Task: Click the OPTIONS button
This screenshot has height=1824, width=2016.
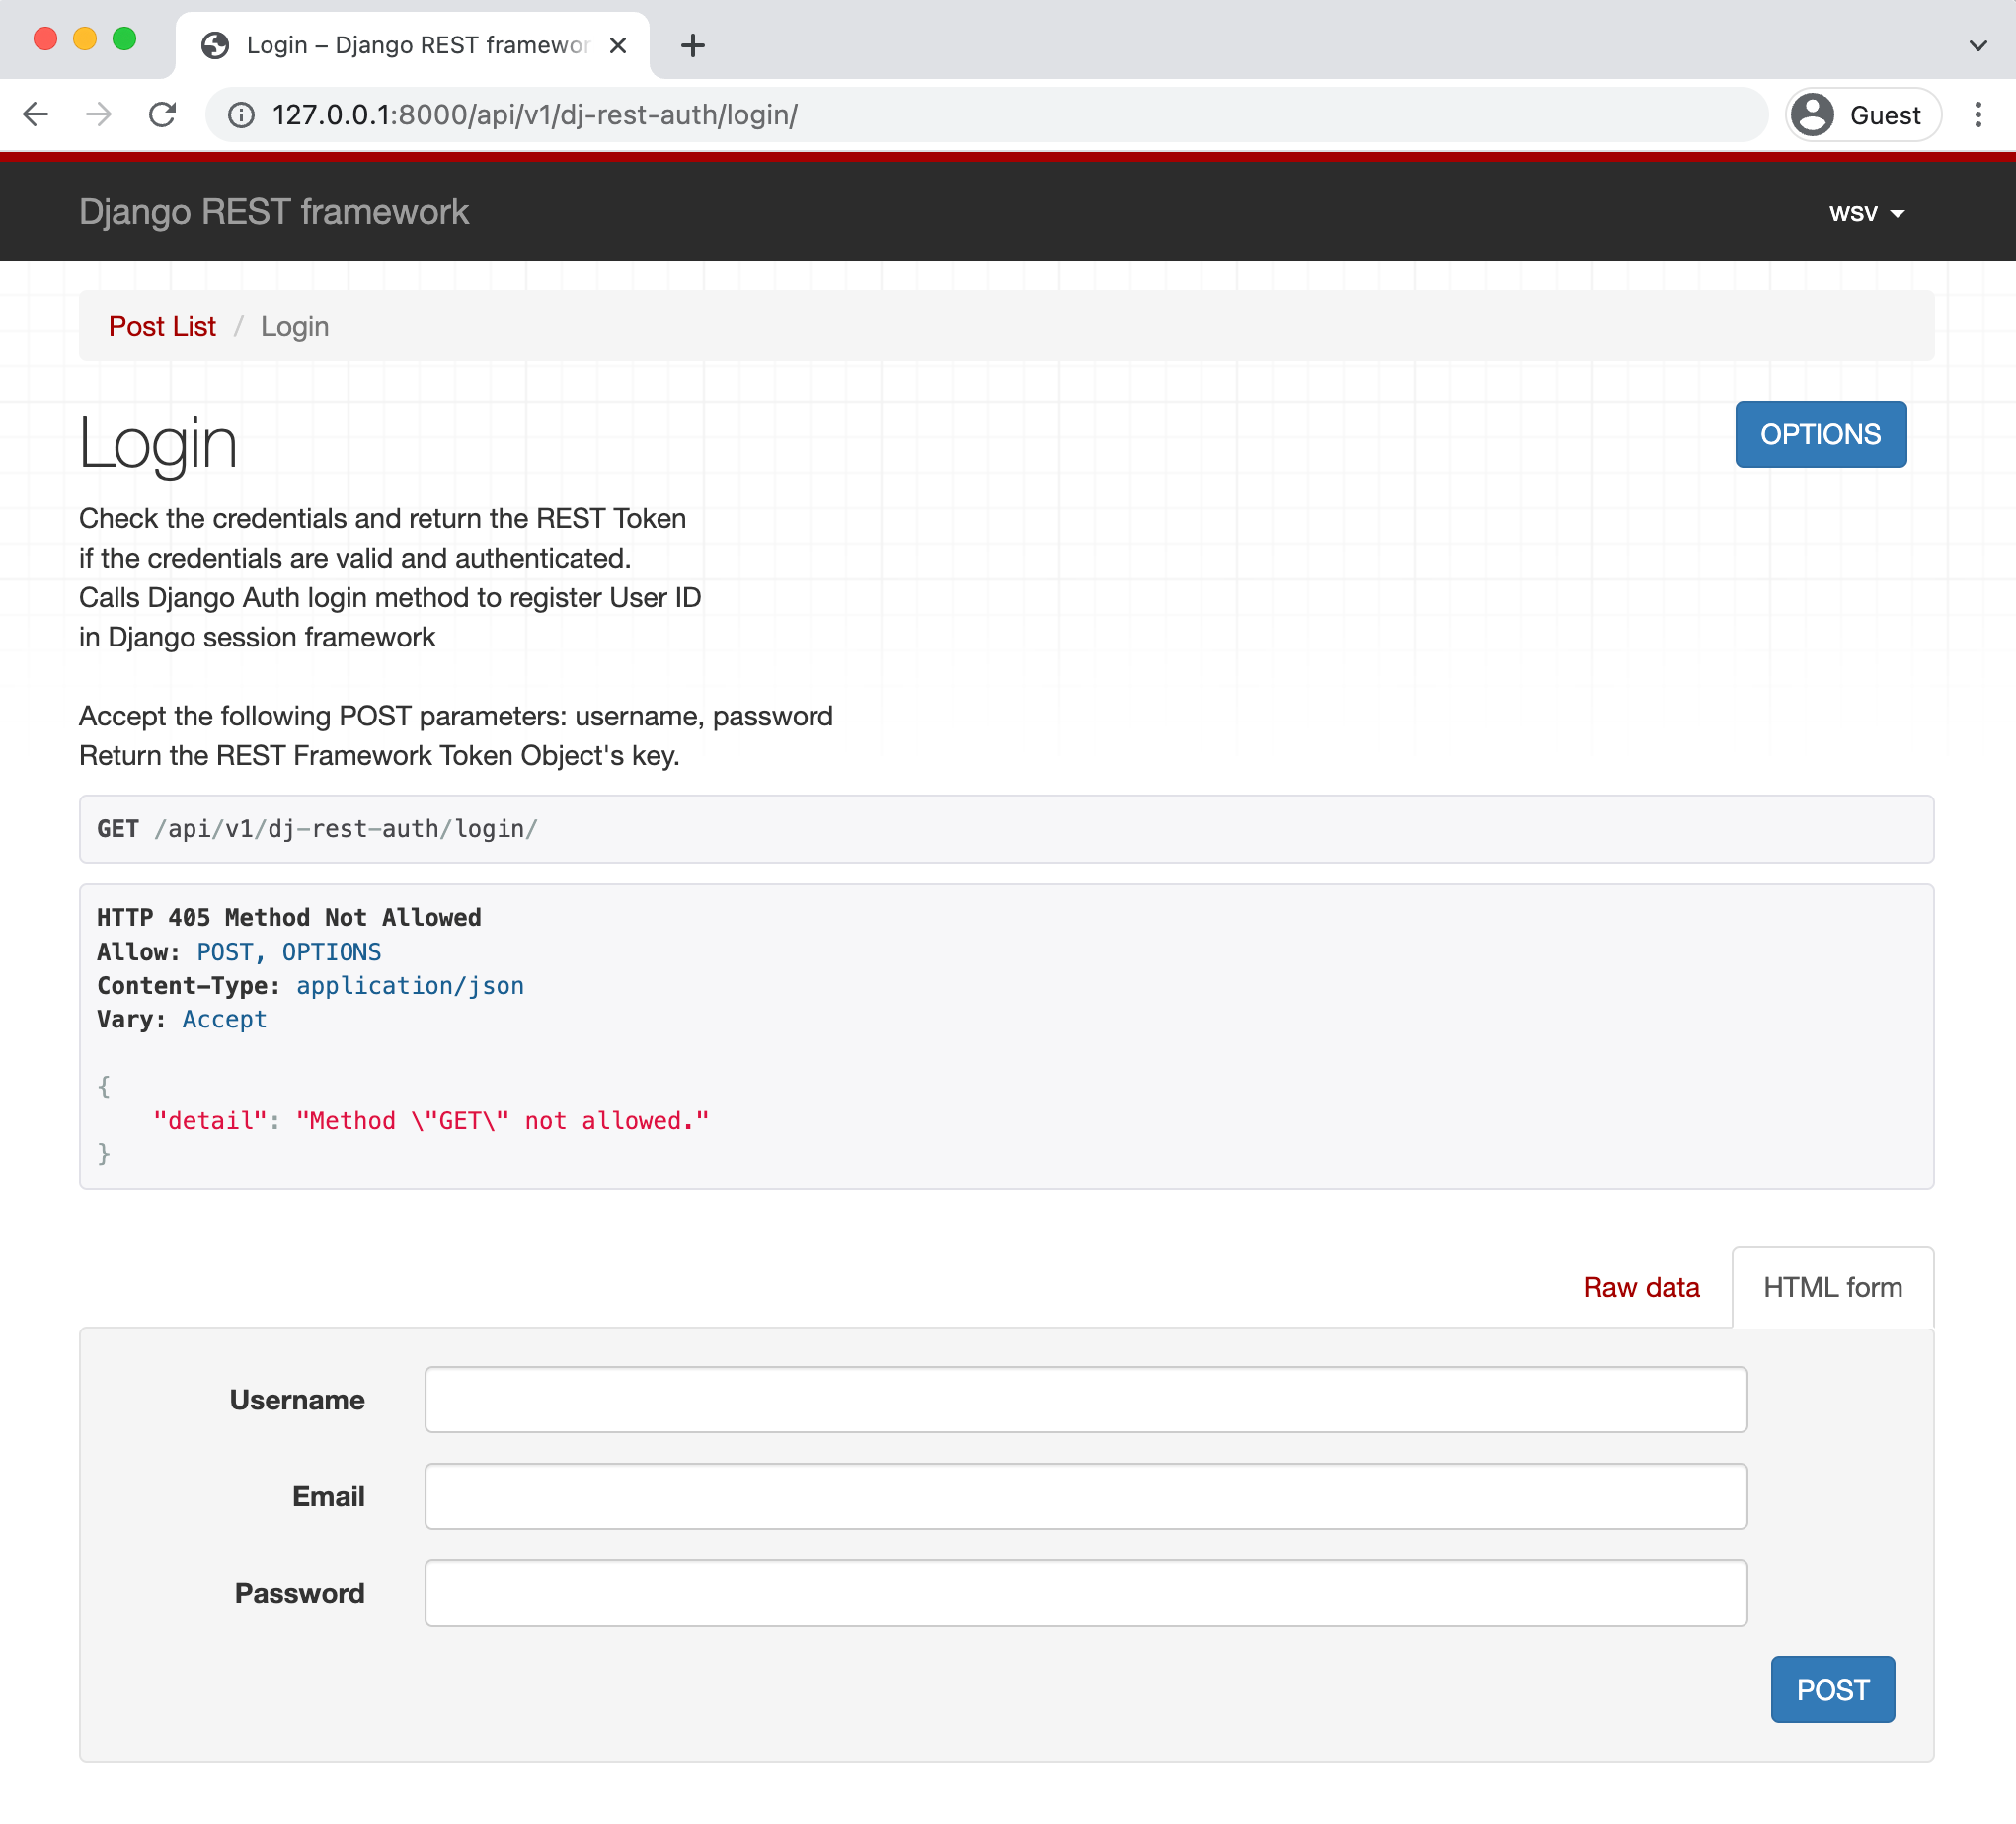Action: coord(1820,434)
